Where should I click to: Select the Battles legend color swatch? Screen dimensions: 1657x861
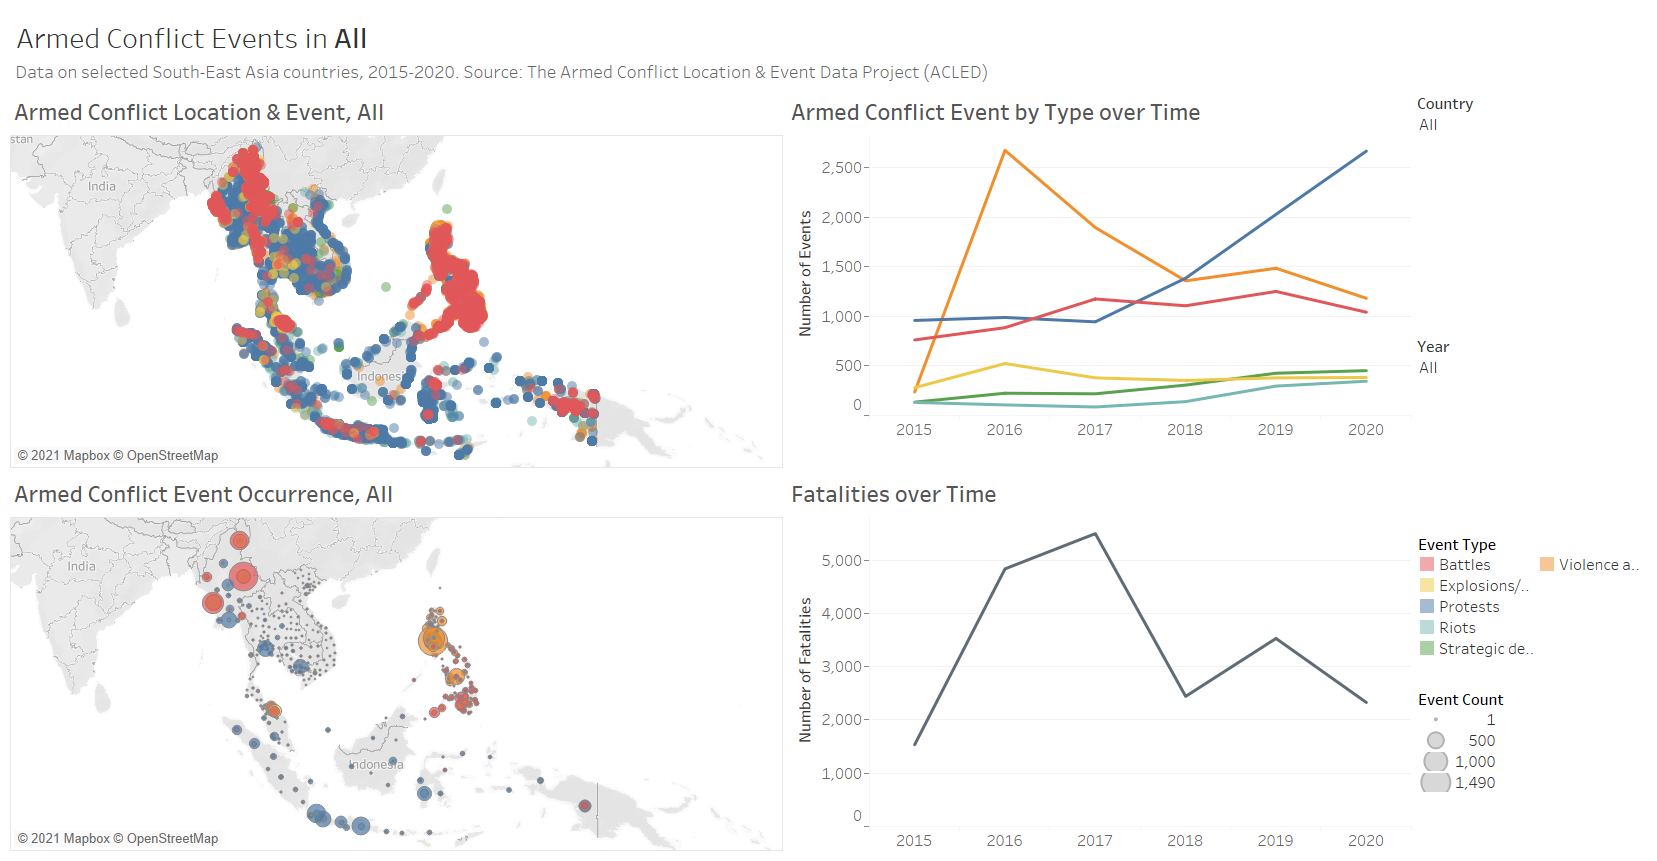coord(1427,565)
